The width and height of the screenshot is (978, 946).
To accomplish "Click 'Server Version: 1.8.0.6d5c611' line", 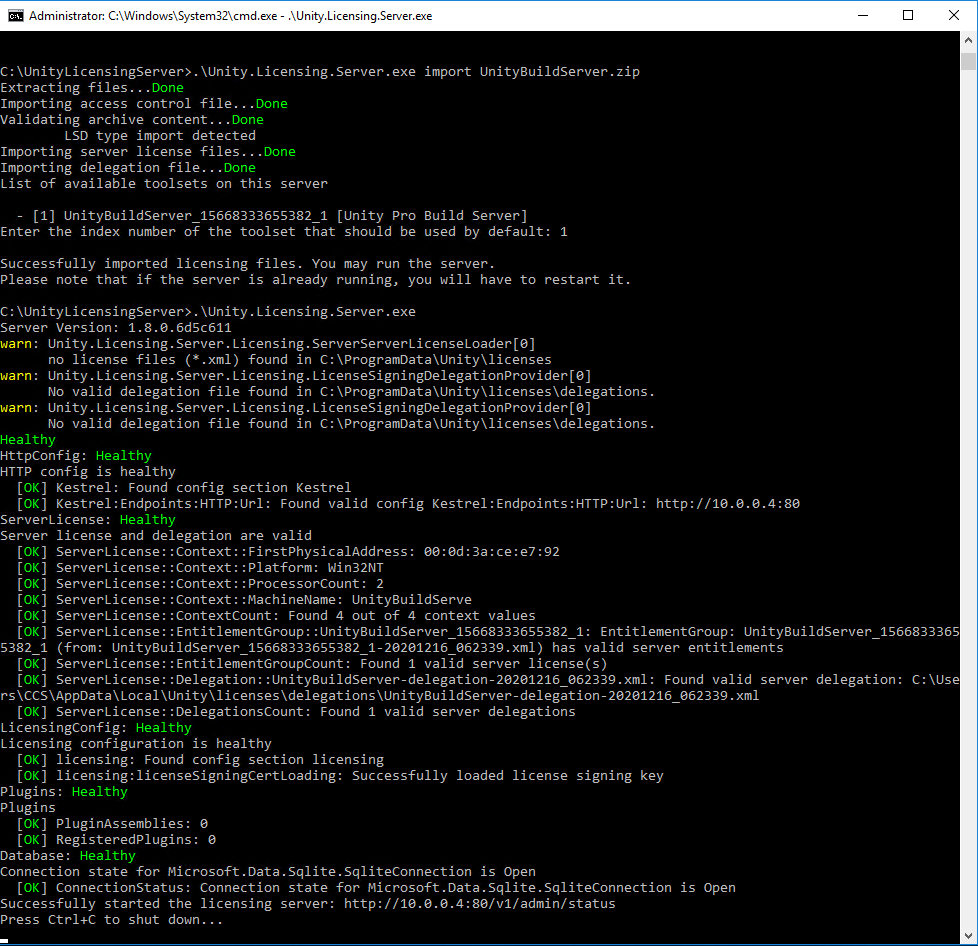I will 116,328.
